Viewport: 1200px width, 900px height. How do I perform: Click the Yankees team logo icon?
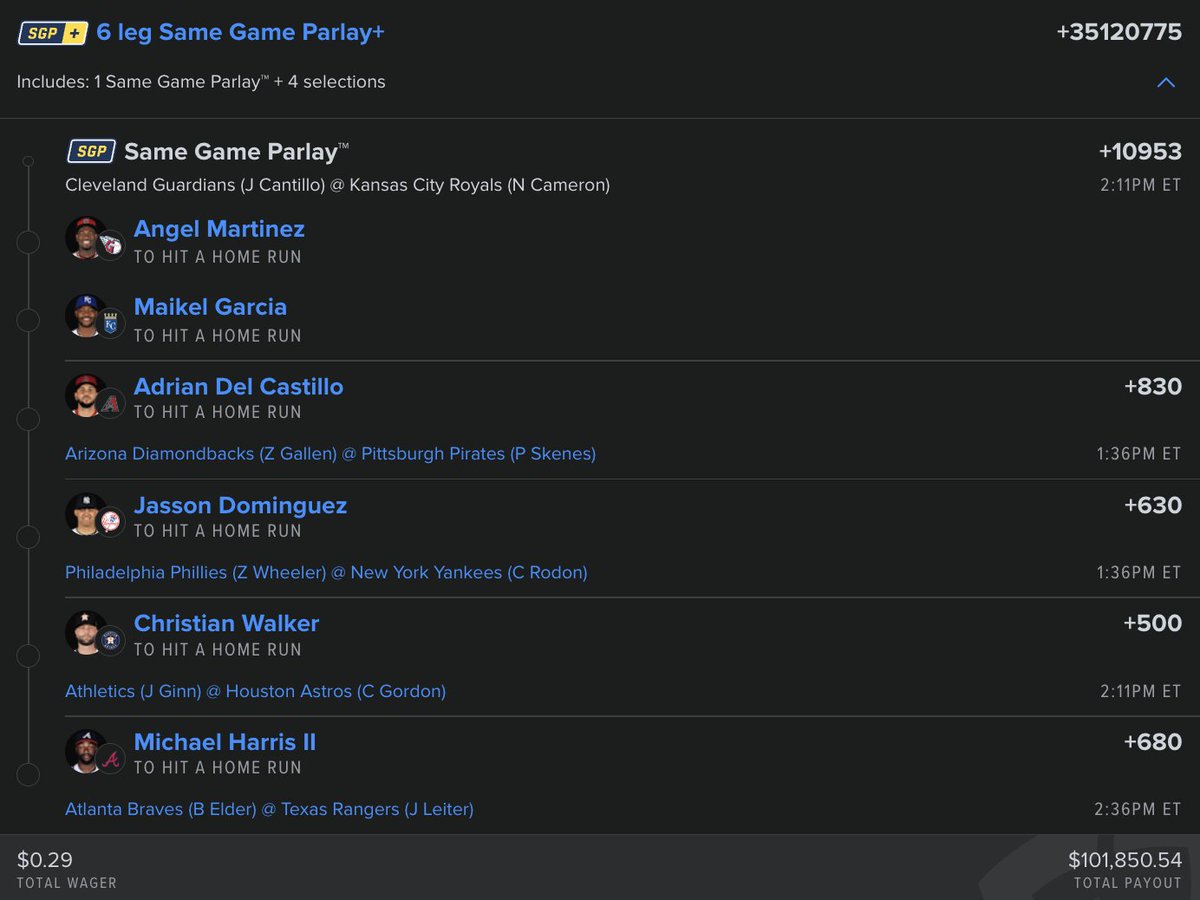click(x=111, y=521)
